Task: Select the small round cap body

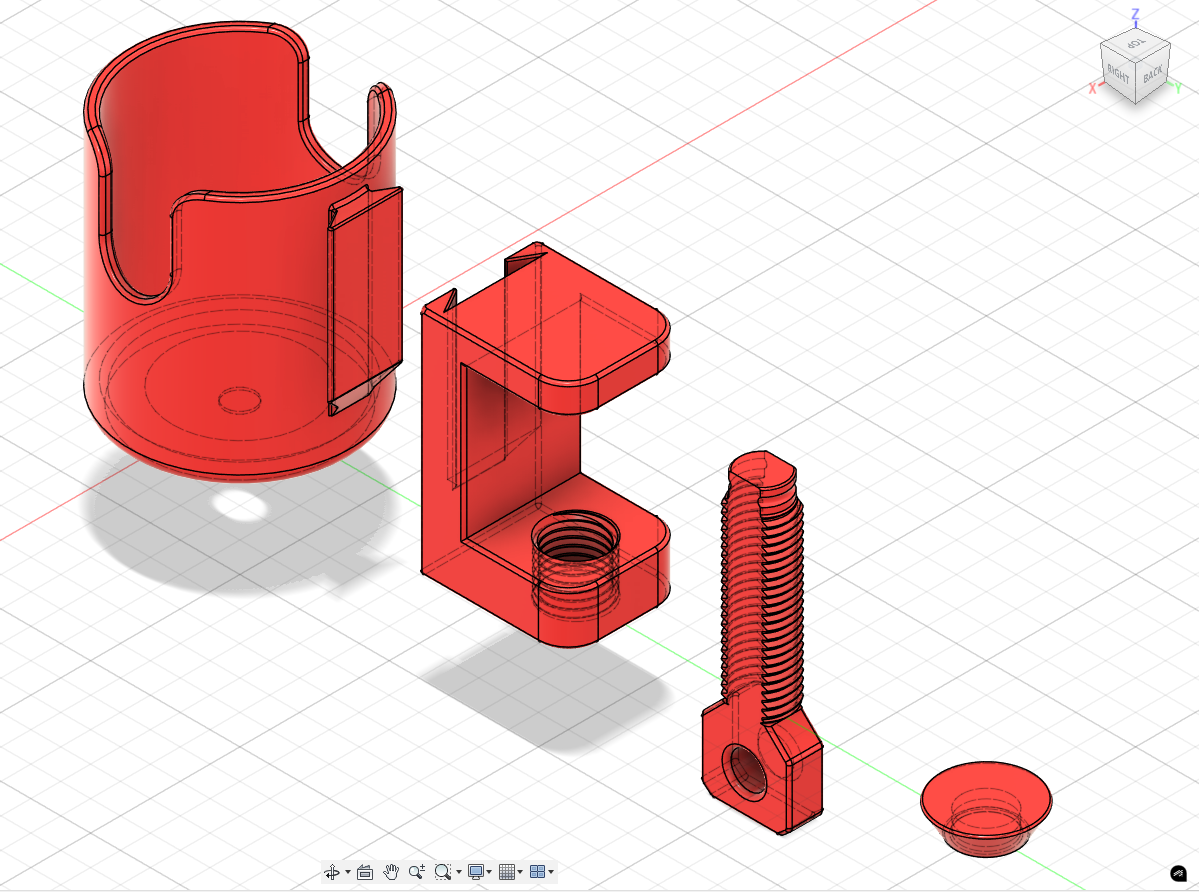Action: (x=986, y=808)
